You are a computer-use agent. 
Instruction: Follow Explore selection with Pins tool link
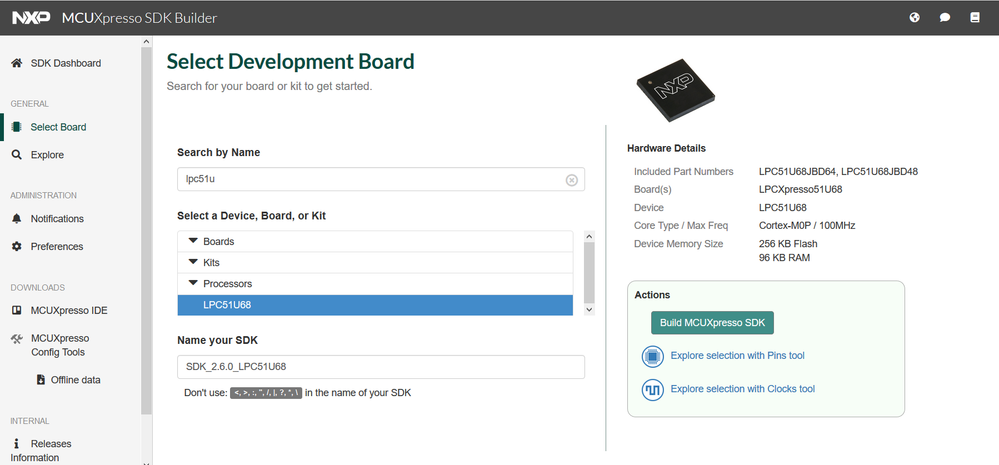[x=737, y=356]
